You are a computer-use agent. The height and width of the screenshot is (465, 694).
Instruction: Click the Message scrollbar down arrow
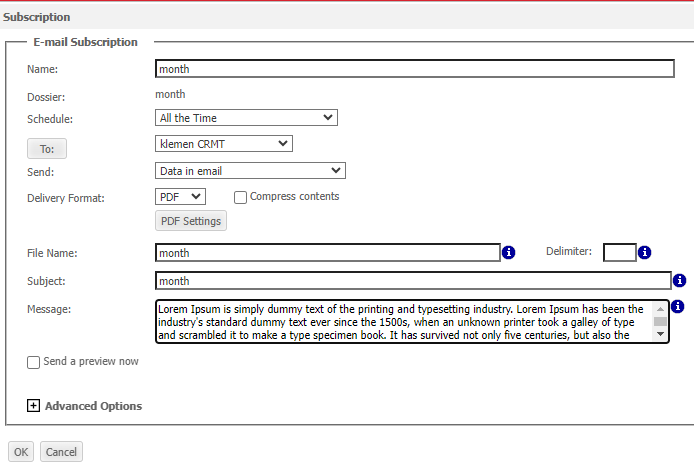[660, 334]
